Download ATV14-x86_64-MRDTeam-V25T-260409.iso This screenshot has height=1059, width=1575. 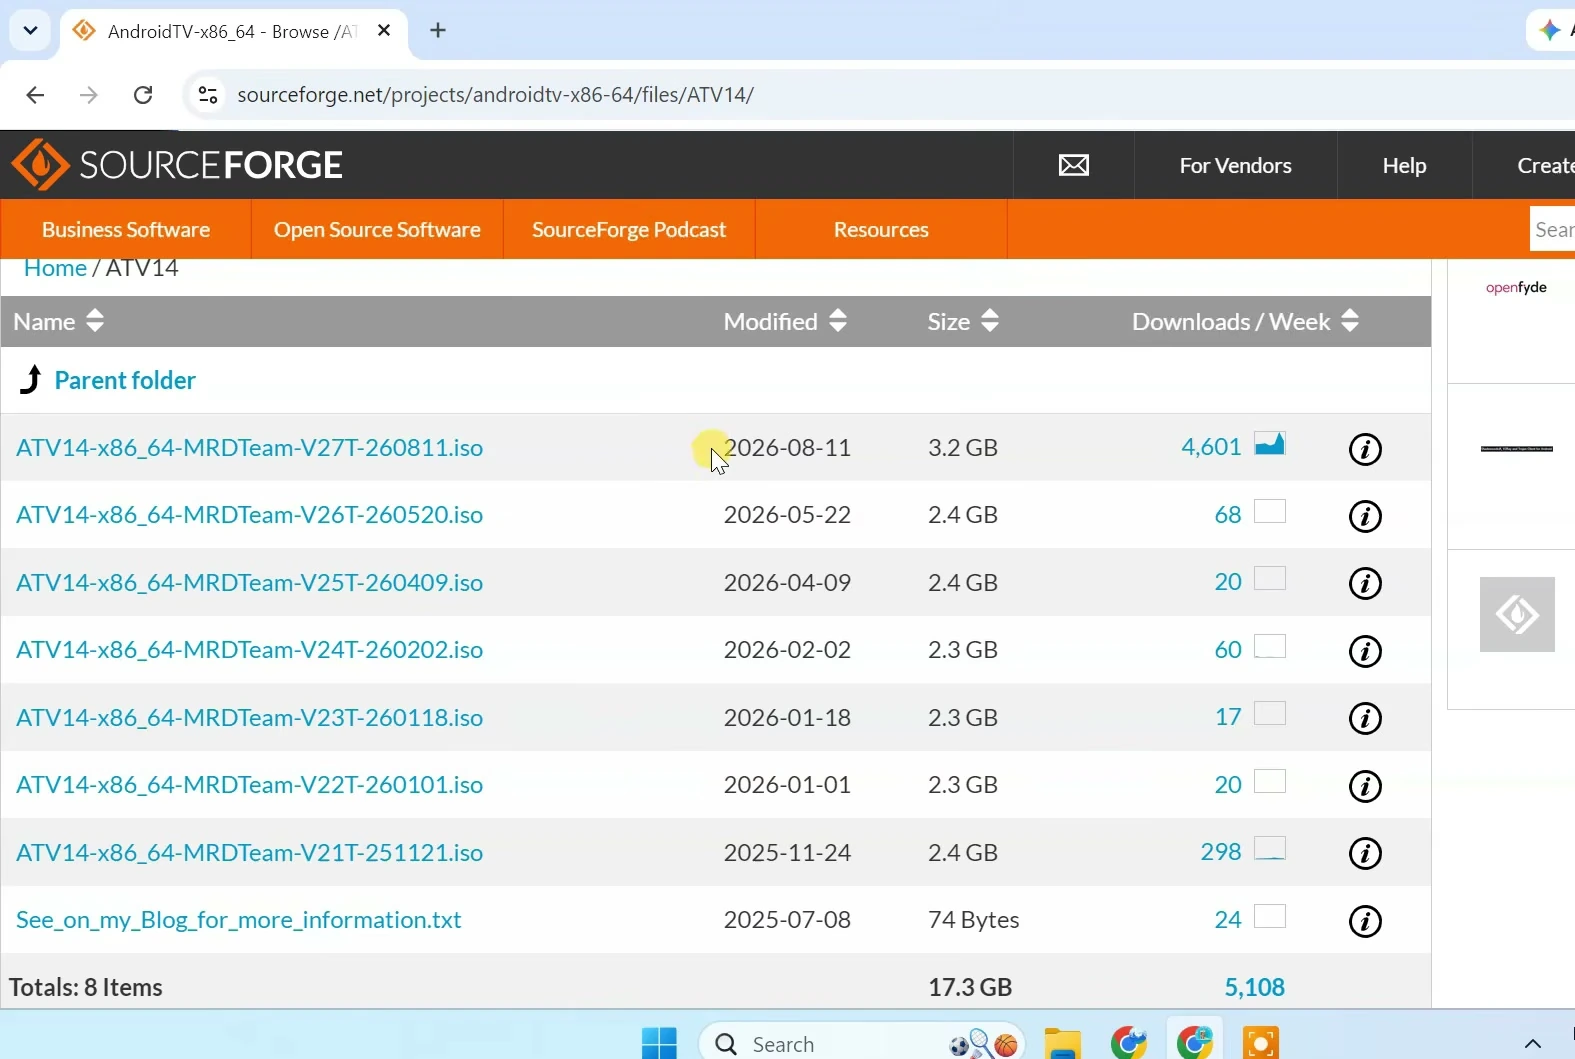250,582
